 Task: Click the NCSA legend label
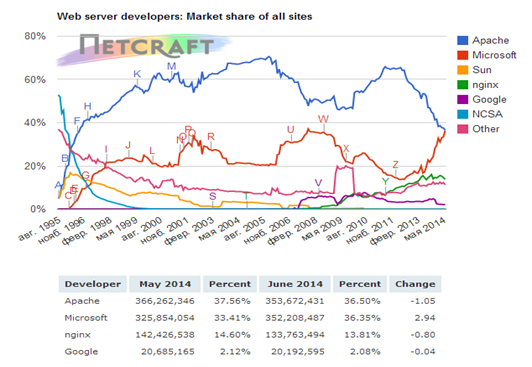(x=487, y=114)
